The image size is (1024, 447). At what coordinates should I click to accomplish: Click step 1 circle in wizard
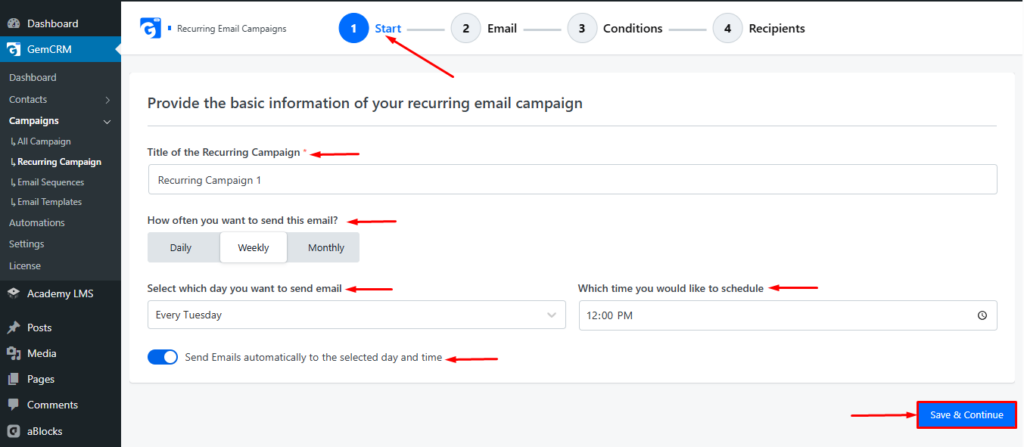(353, 29)
